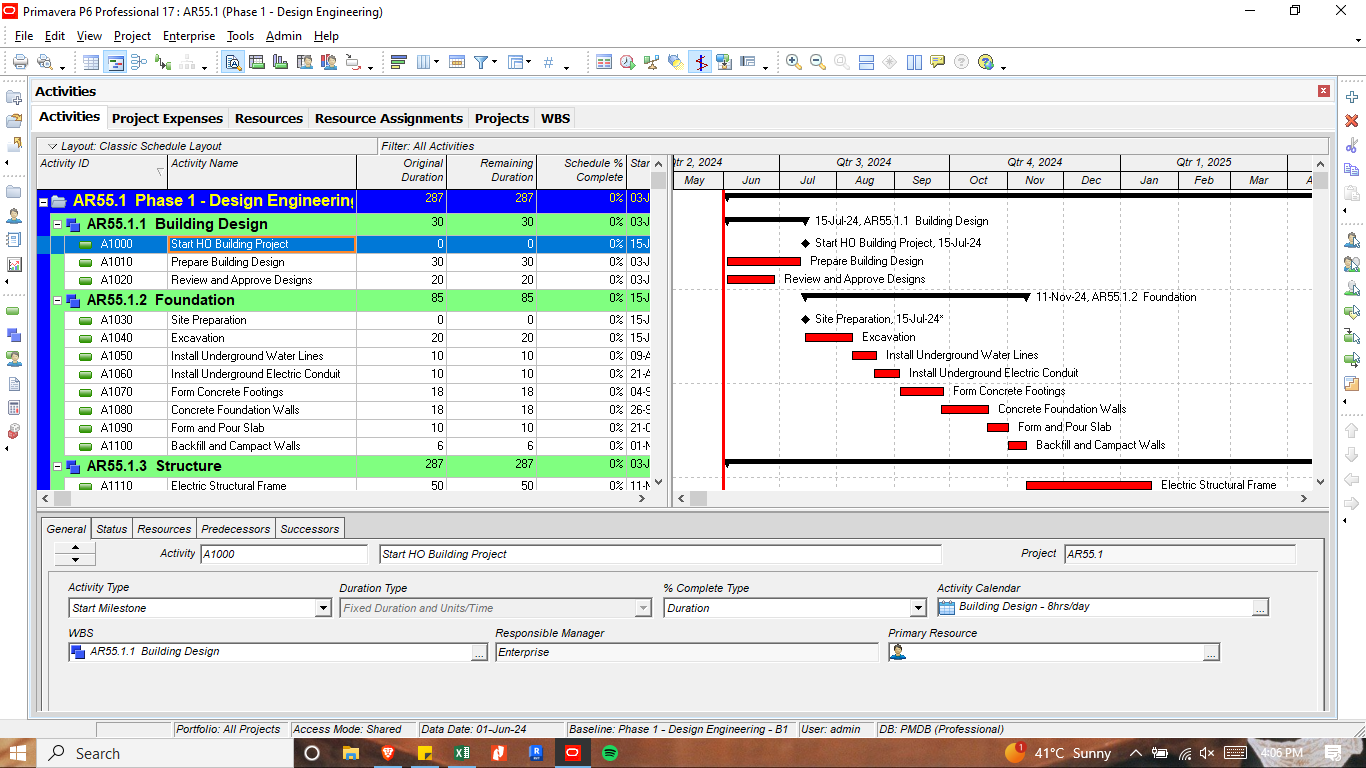Click the Add plus icon in right toolbar
The width and height of the screenshot is (1366, 768).
(x=1352, y=97)
